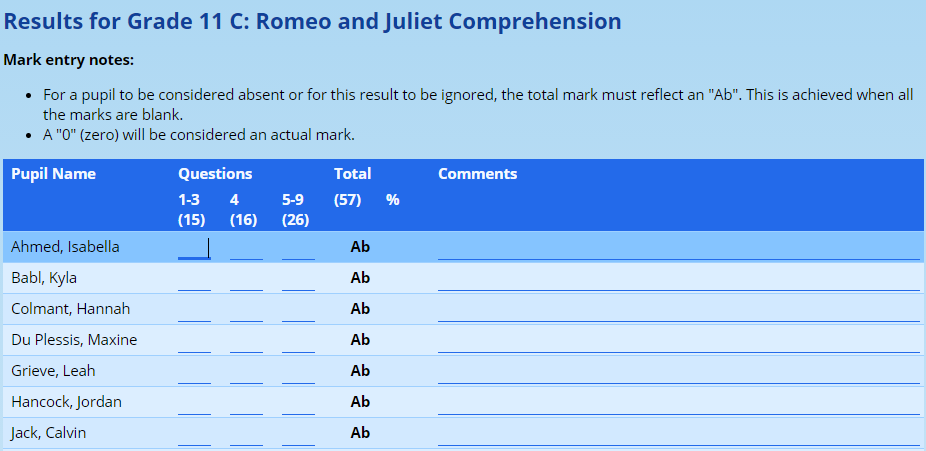This screenshot has height=451, width=926.
Task: Focus Hannah Colmant's Questions 5-9 mark field
Action: tap(298, 310)
